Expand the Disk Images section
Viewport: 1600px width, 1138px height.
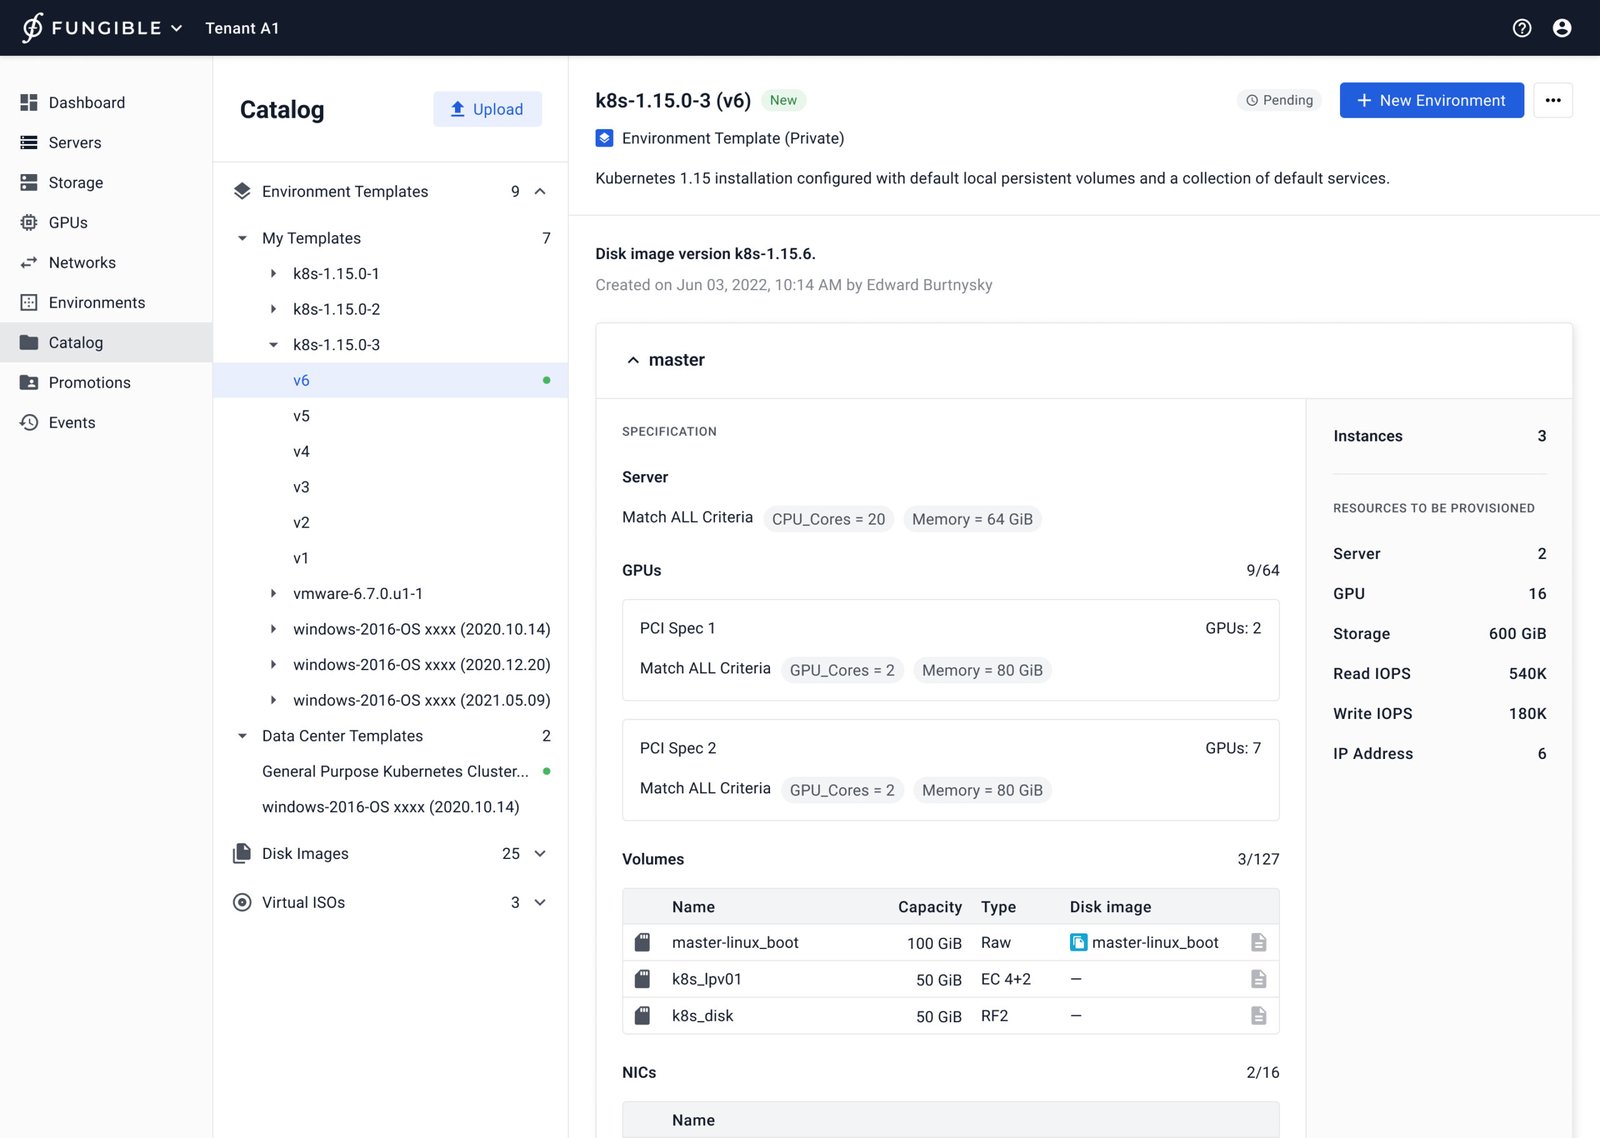pyautogui.click(x=540, y=854)
